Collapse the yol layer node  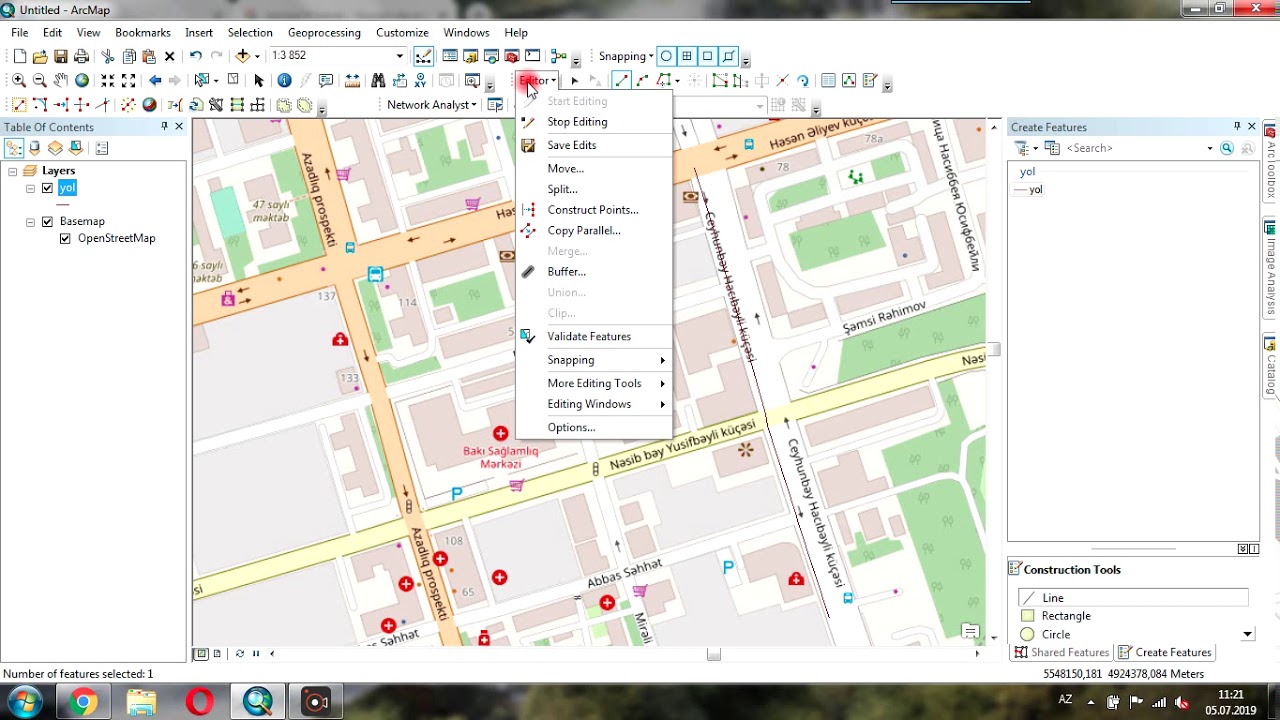tap(30, 188)
